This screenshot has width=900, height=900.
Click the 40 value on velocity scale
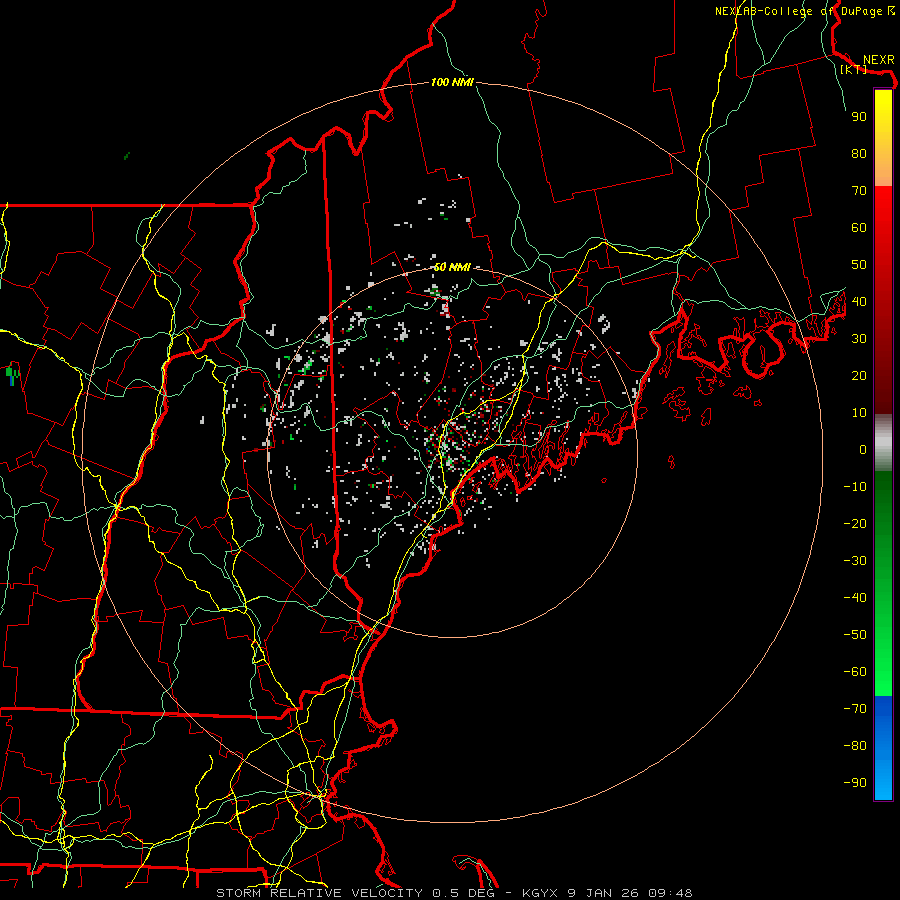tap(859, 302)
